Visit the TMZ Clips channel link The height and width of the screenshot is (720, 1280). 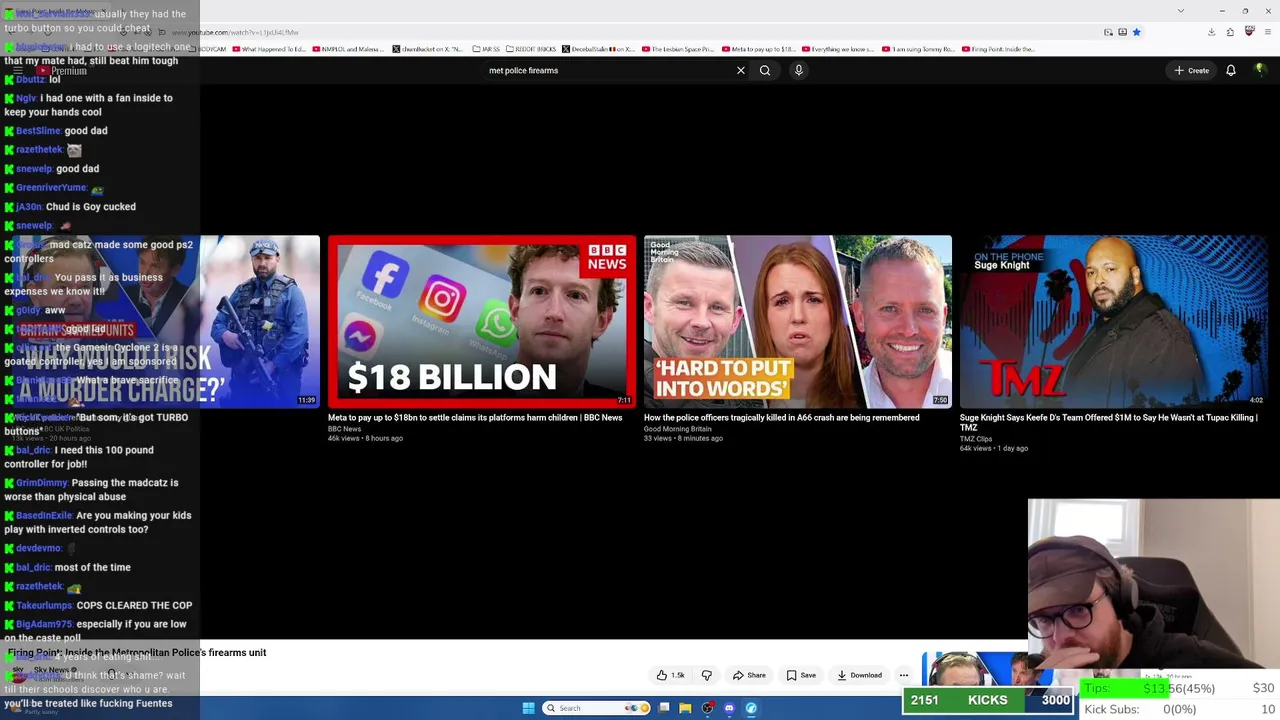(x=976, y=439)
